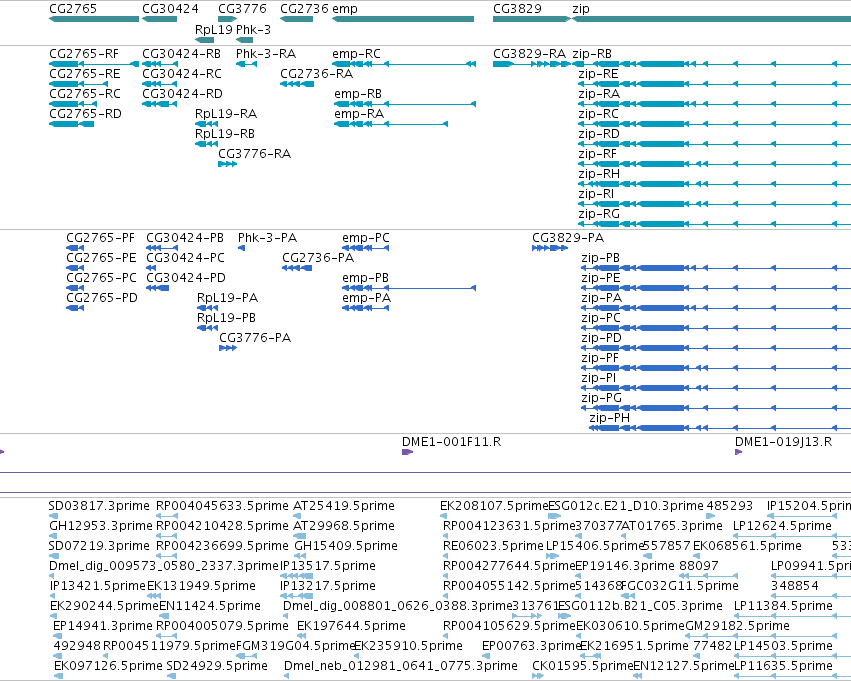Click the CG3776-RA transcript label
The width and height of the screenshot is (851, 681).
(255, 154)
